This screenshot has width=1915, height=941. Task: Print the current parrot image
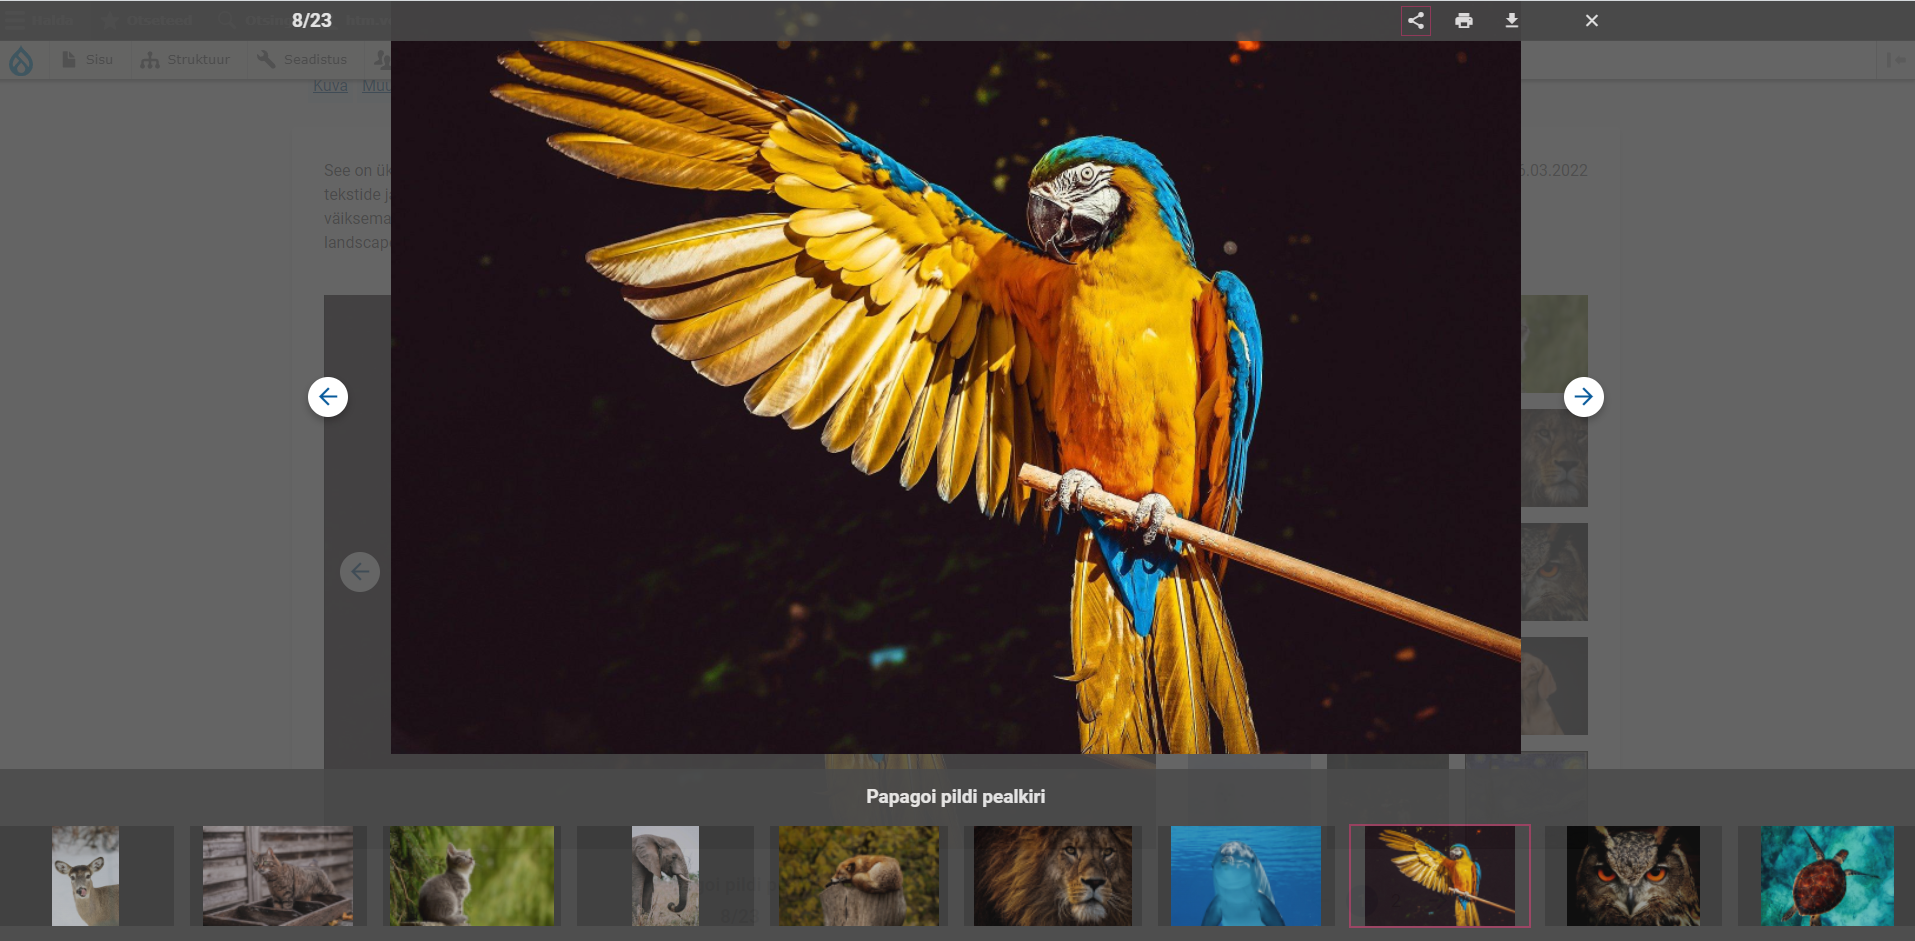click(1463, 21)
